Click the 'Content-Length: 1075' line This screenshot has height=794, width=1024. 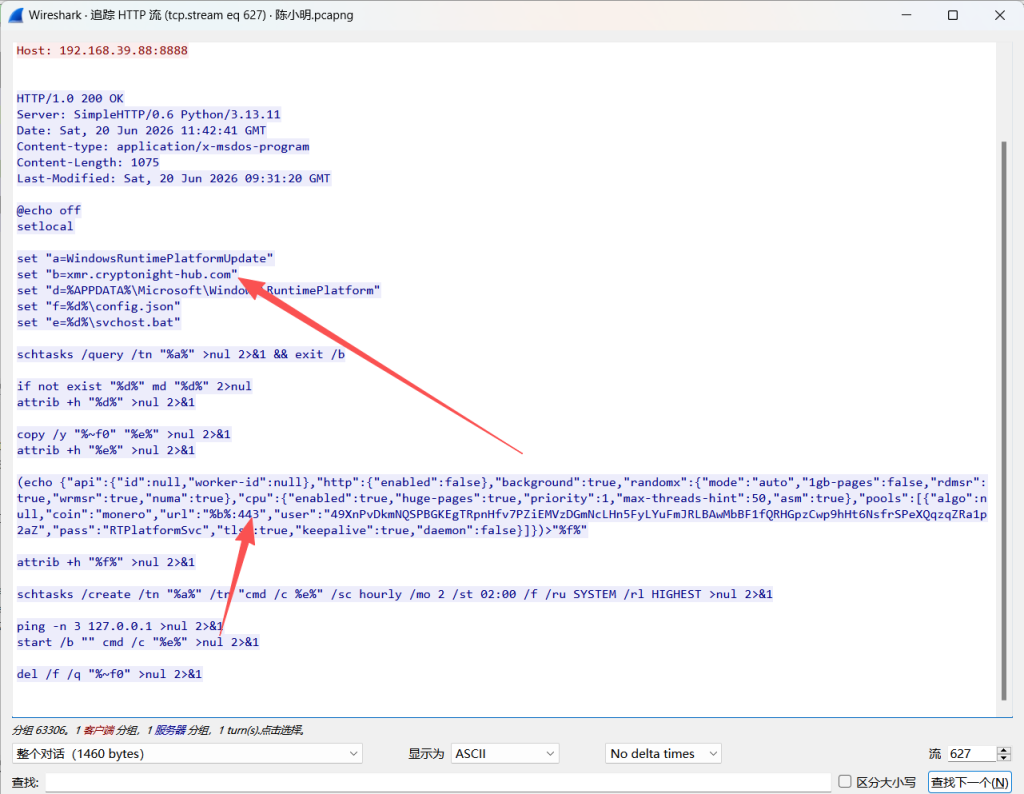click(x=88, y=162)
